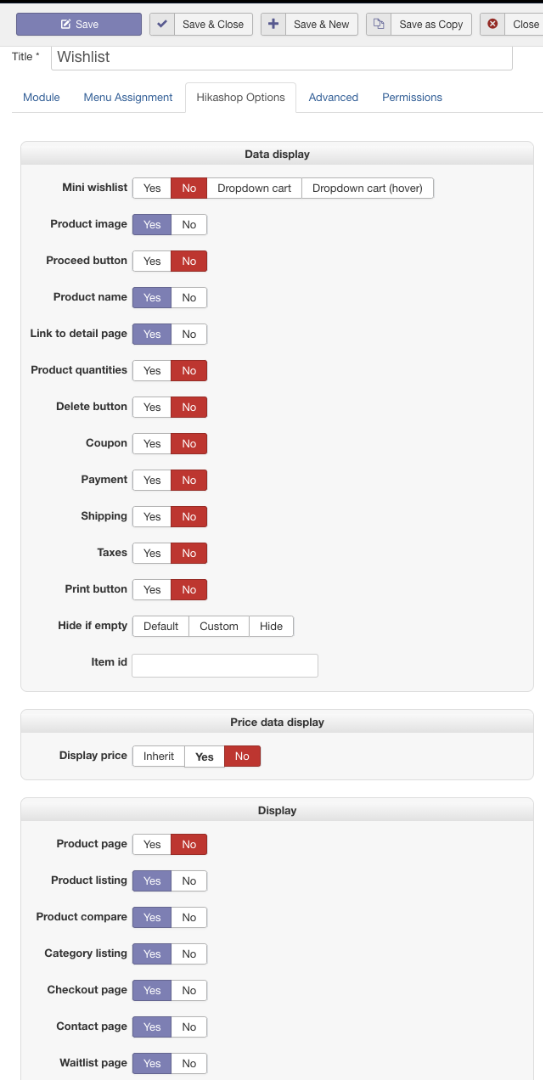Switch to the Menu Assignment tab

pos(128,97)
